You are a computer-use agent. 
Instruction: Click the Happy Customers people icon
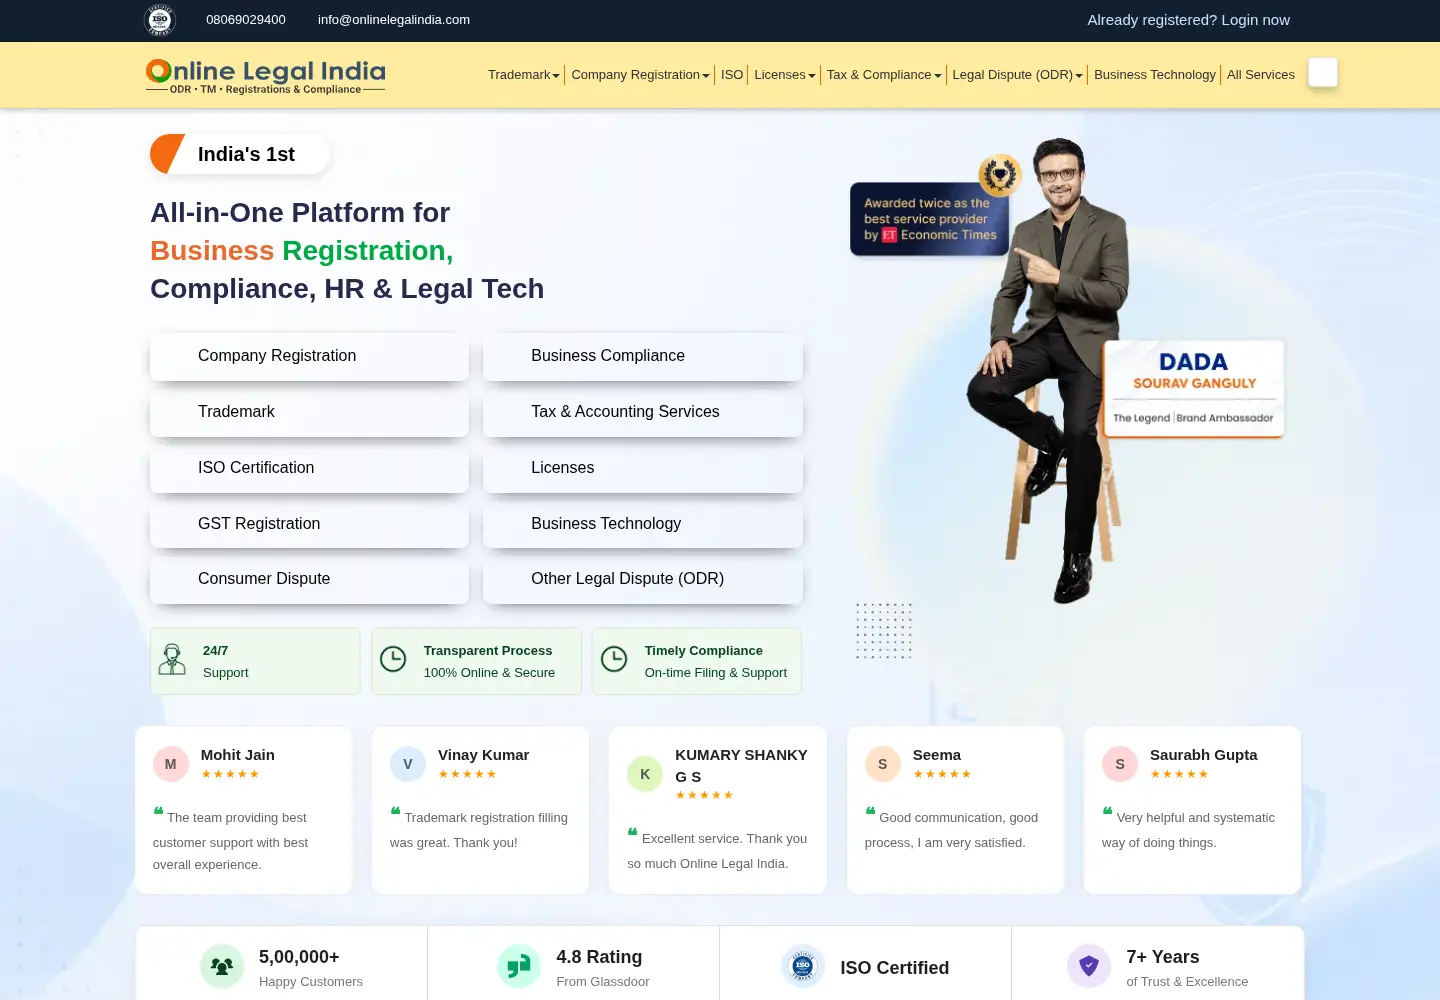coord(222,966)
